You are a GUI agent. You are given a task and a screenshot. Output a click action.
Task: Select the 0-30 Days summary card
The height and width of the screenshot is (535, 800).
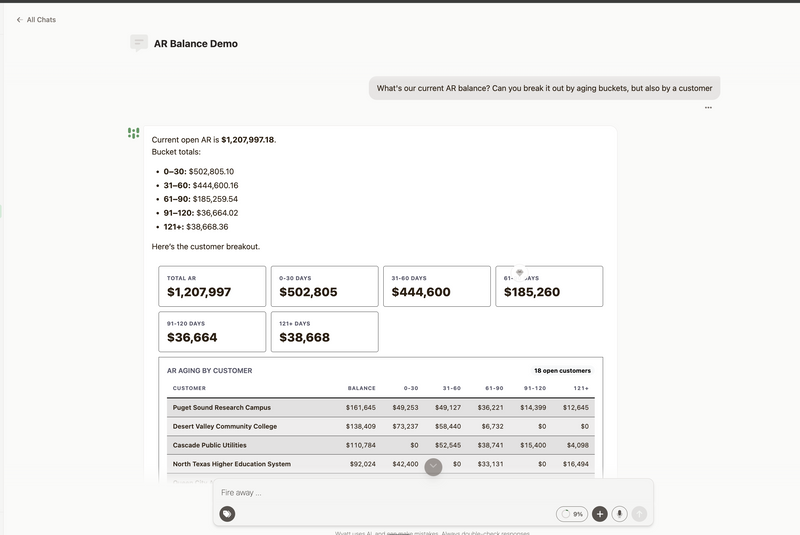point(324,286)
